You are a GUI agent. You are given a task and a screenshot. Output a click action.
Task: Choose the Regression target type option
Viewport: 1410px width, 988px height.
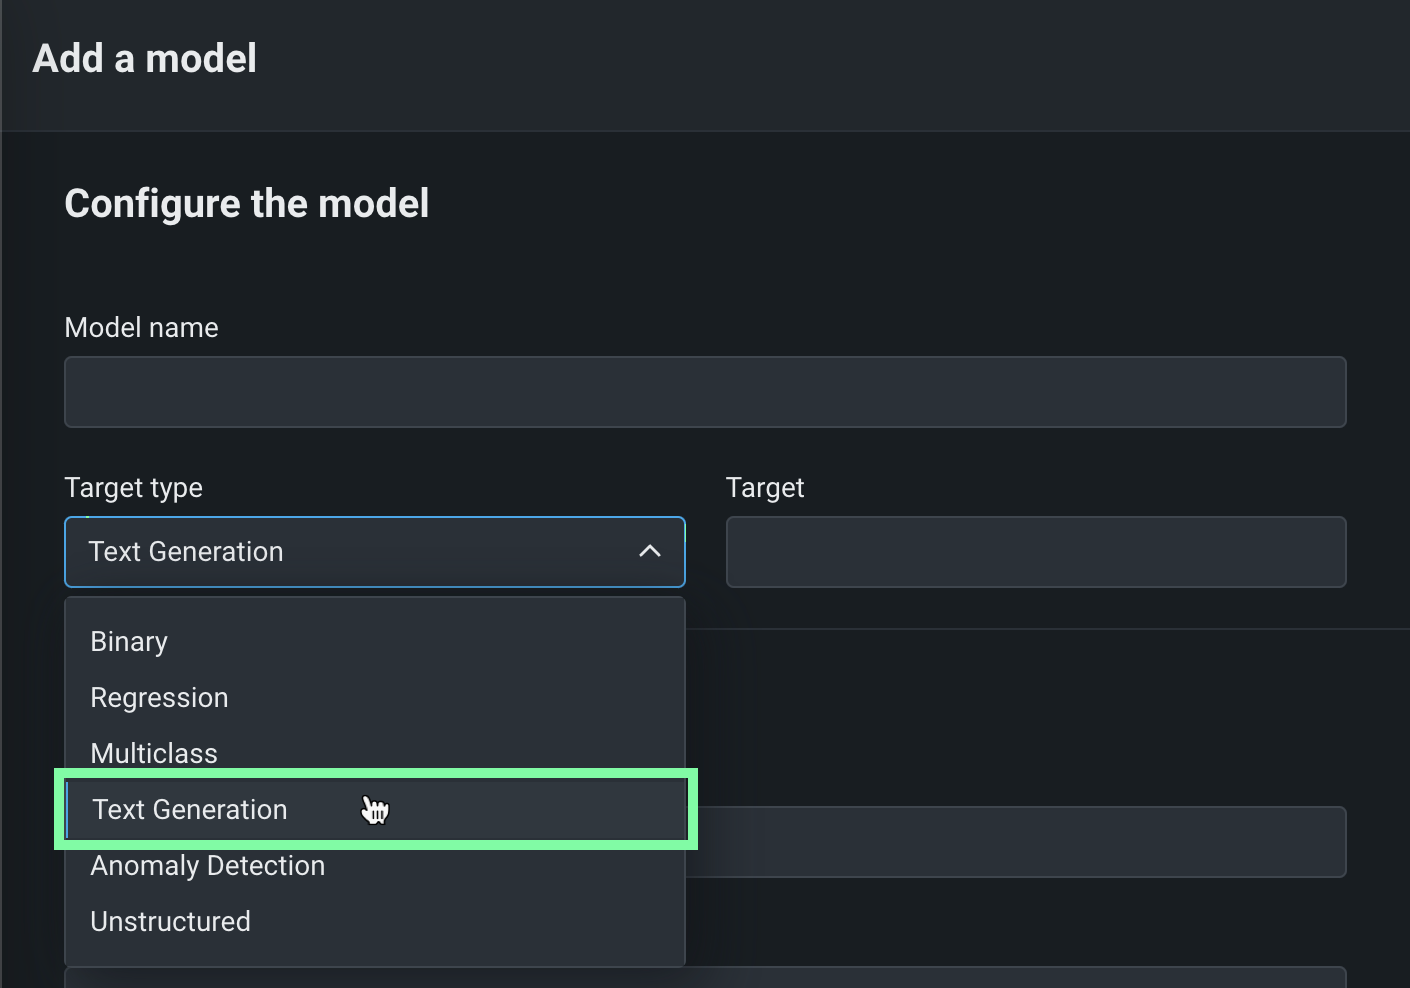(159, 698)
